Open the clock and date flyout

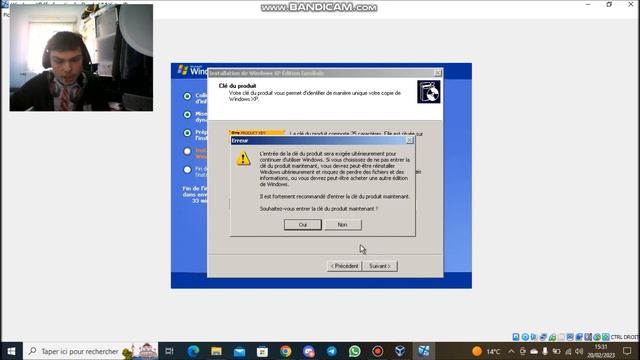(601, 351)
